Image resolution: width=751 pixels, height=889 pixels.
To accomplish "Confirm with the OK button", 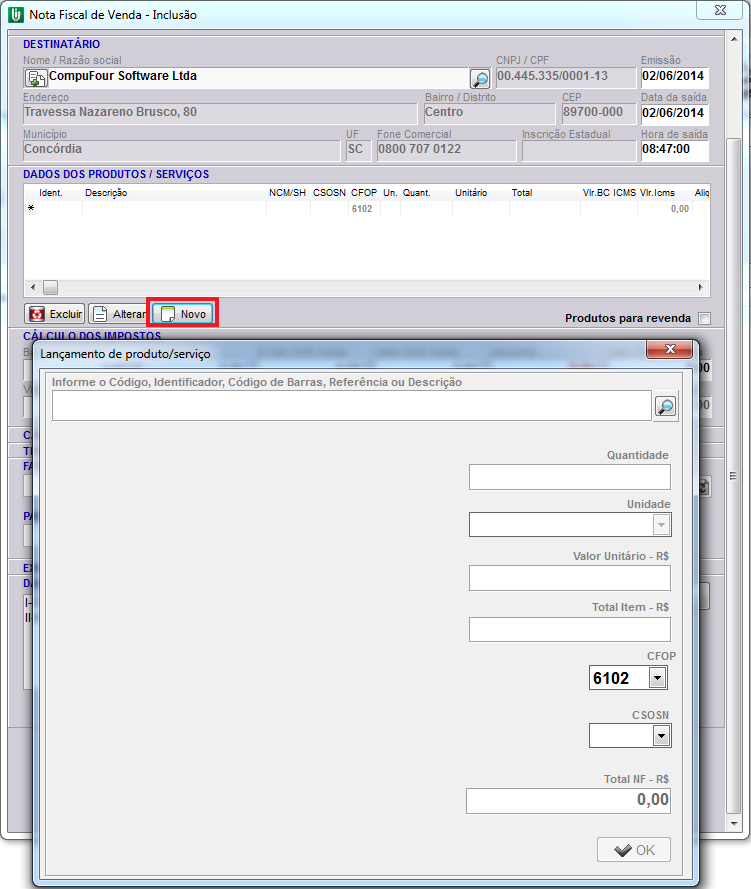I will pos(634,850).
